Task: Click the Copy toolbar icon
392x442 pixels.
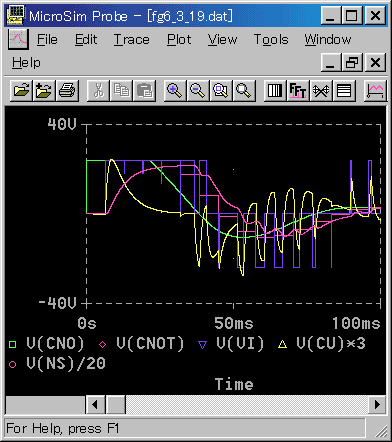Action: pos(121,90)
